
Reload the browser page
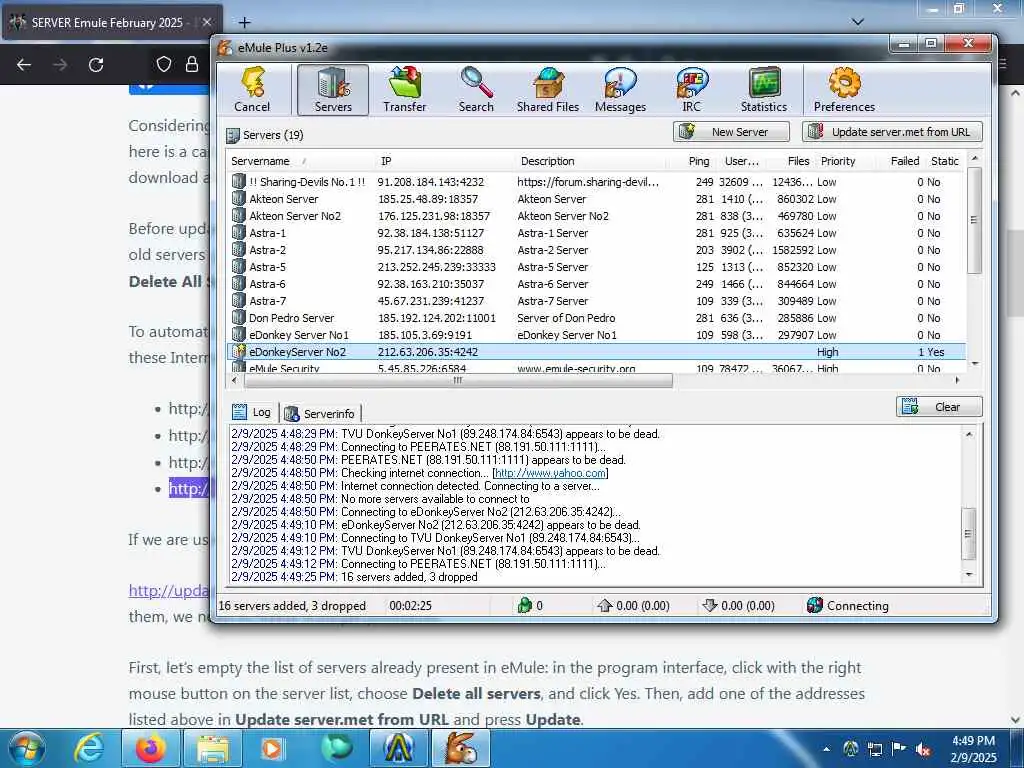click(x=96, y=64)
